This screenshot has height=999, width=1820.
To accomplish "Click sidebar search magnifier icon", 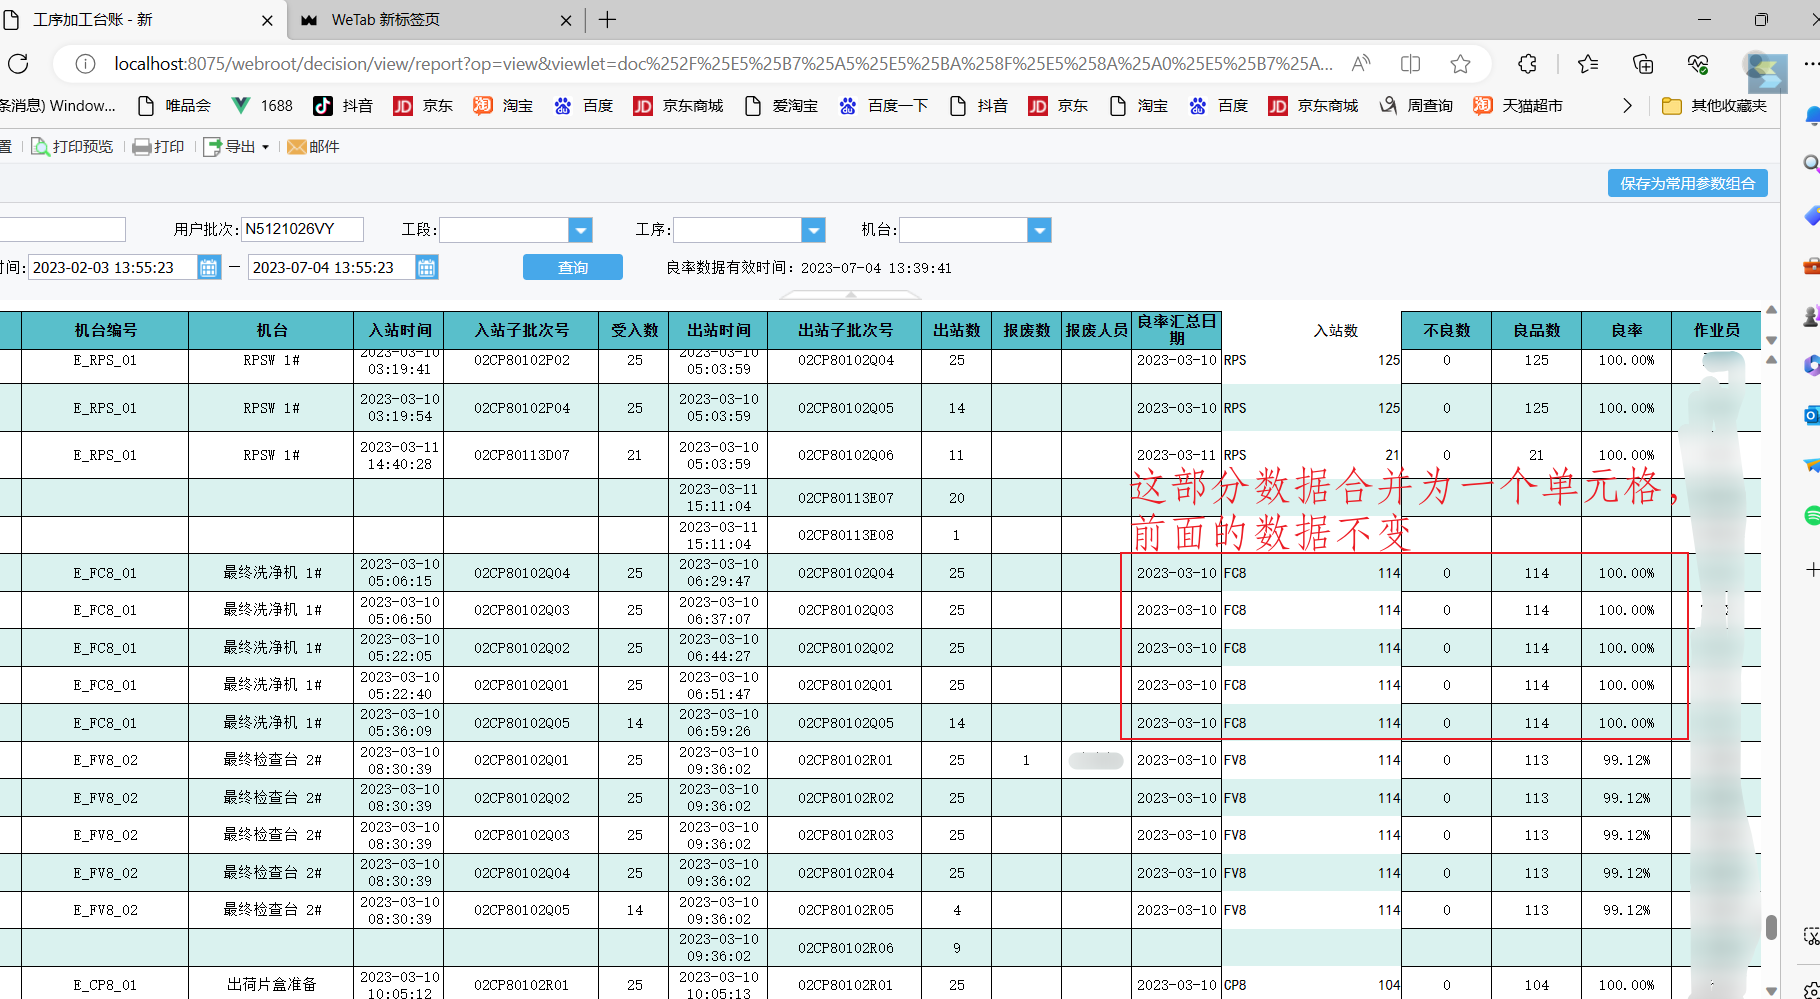I will pos(1810,163).
